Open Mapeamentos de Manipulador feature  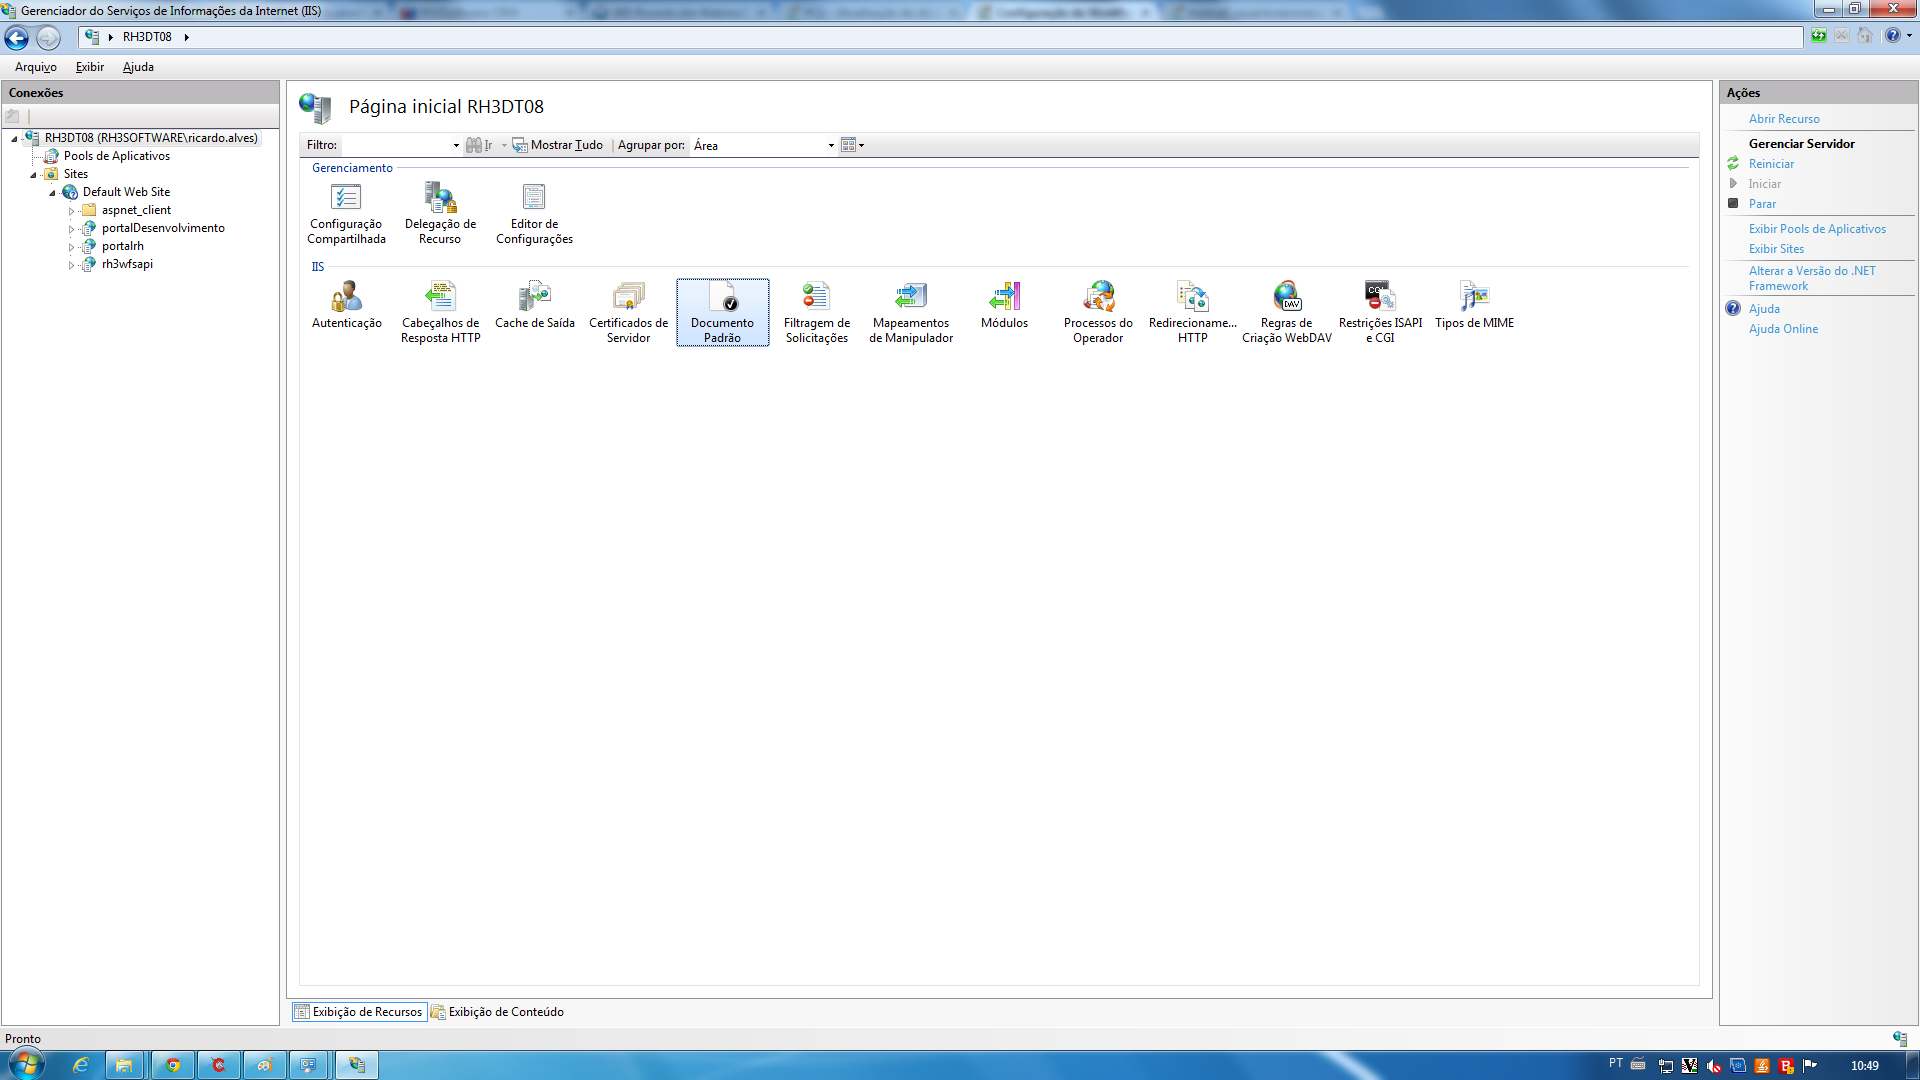pos(910,313)
